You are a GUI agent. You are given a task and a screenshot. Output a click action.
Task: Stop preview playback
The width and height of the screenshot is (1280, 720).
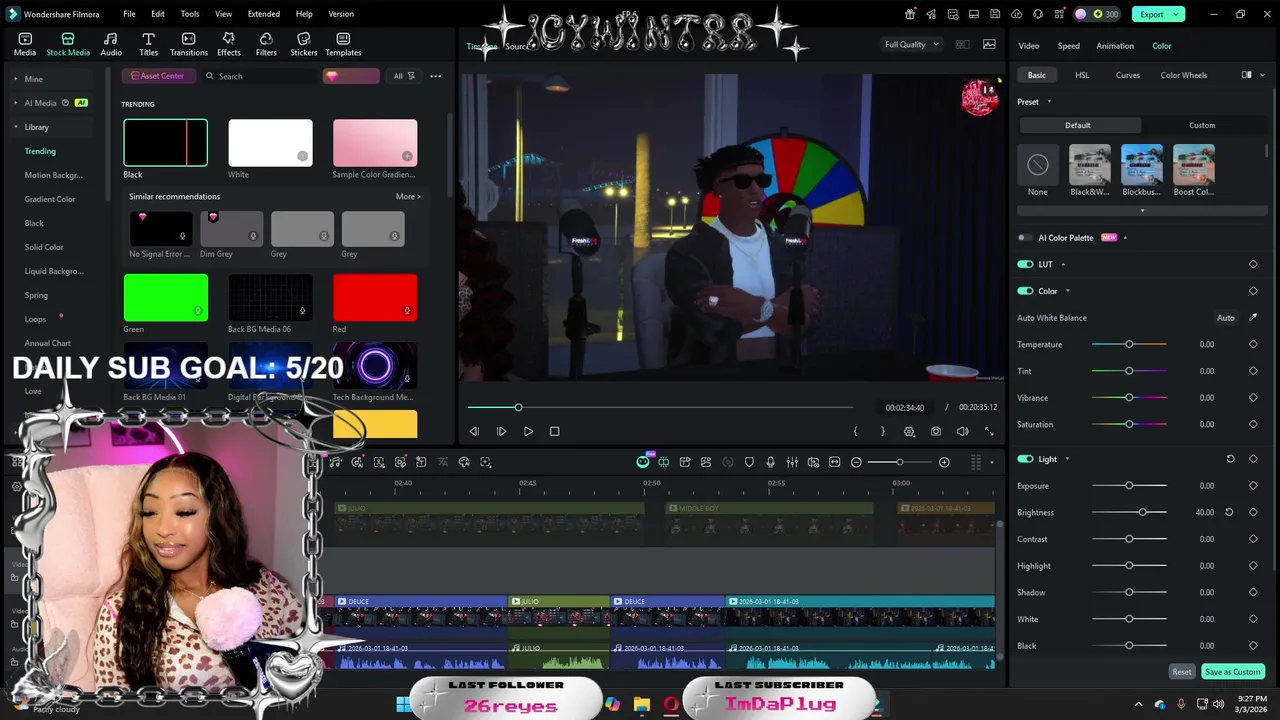point(555,431)
